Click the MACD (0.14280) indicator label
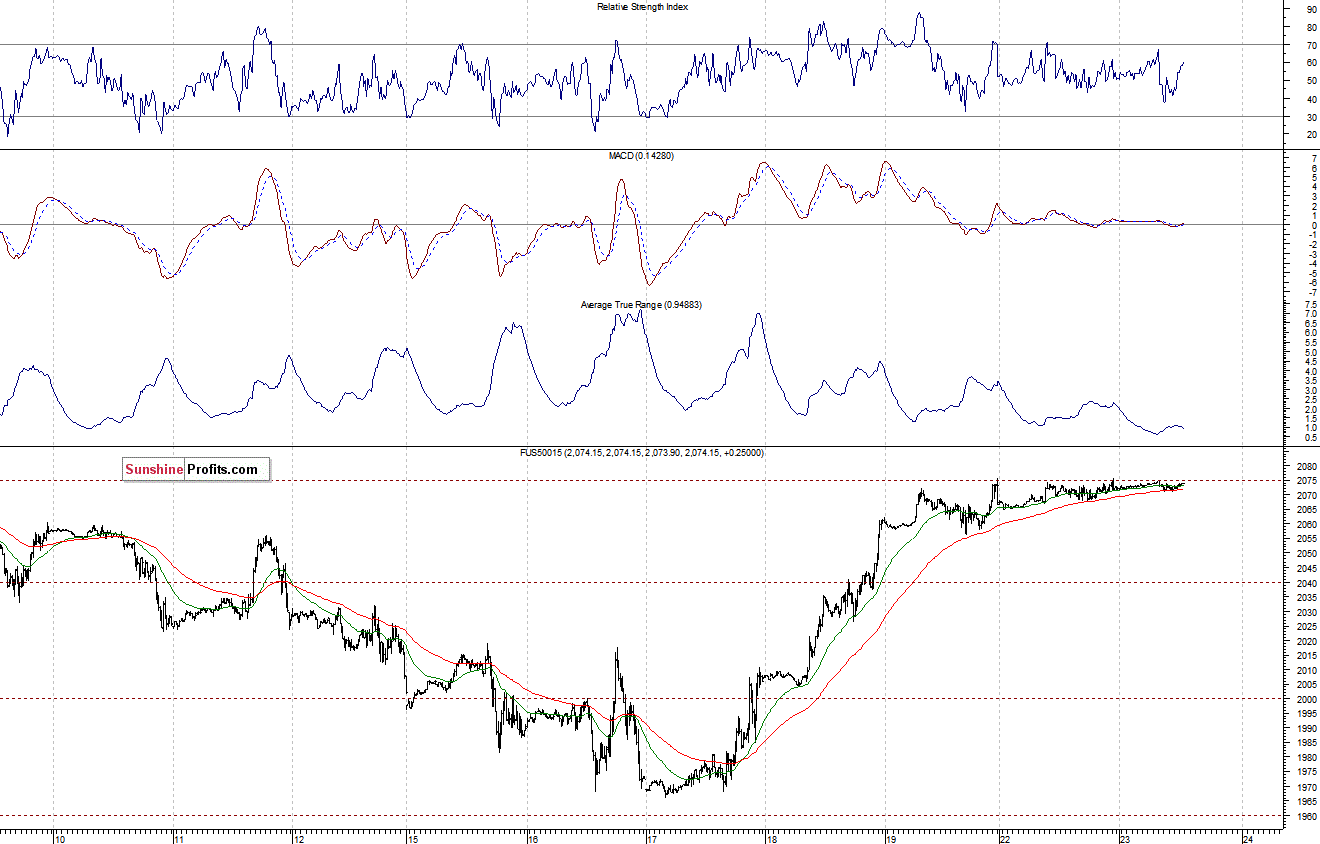The width and height of the screenshot is (1320, 844). (642, 155)
